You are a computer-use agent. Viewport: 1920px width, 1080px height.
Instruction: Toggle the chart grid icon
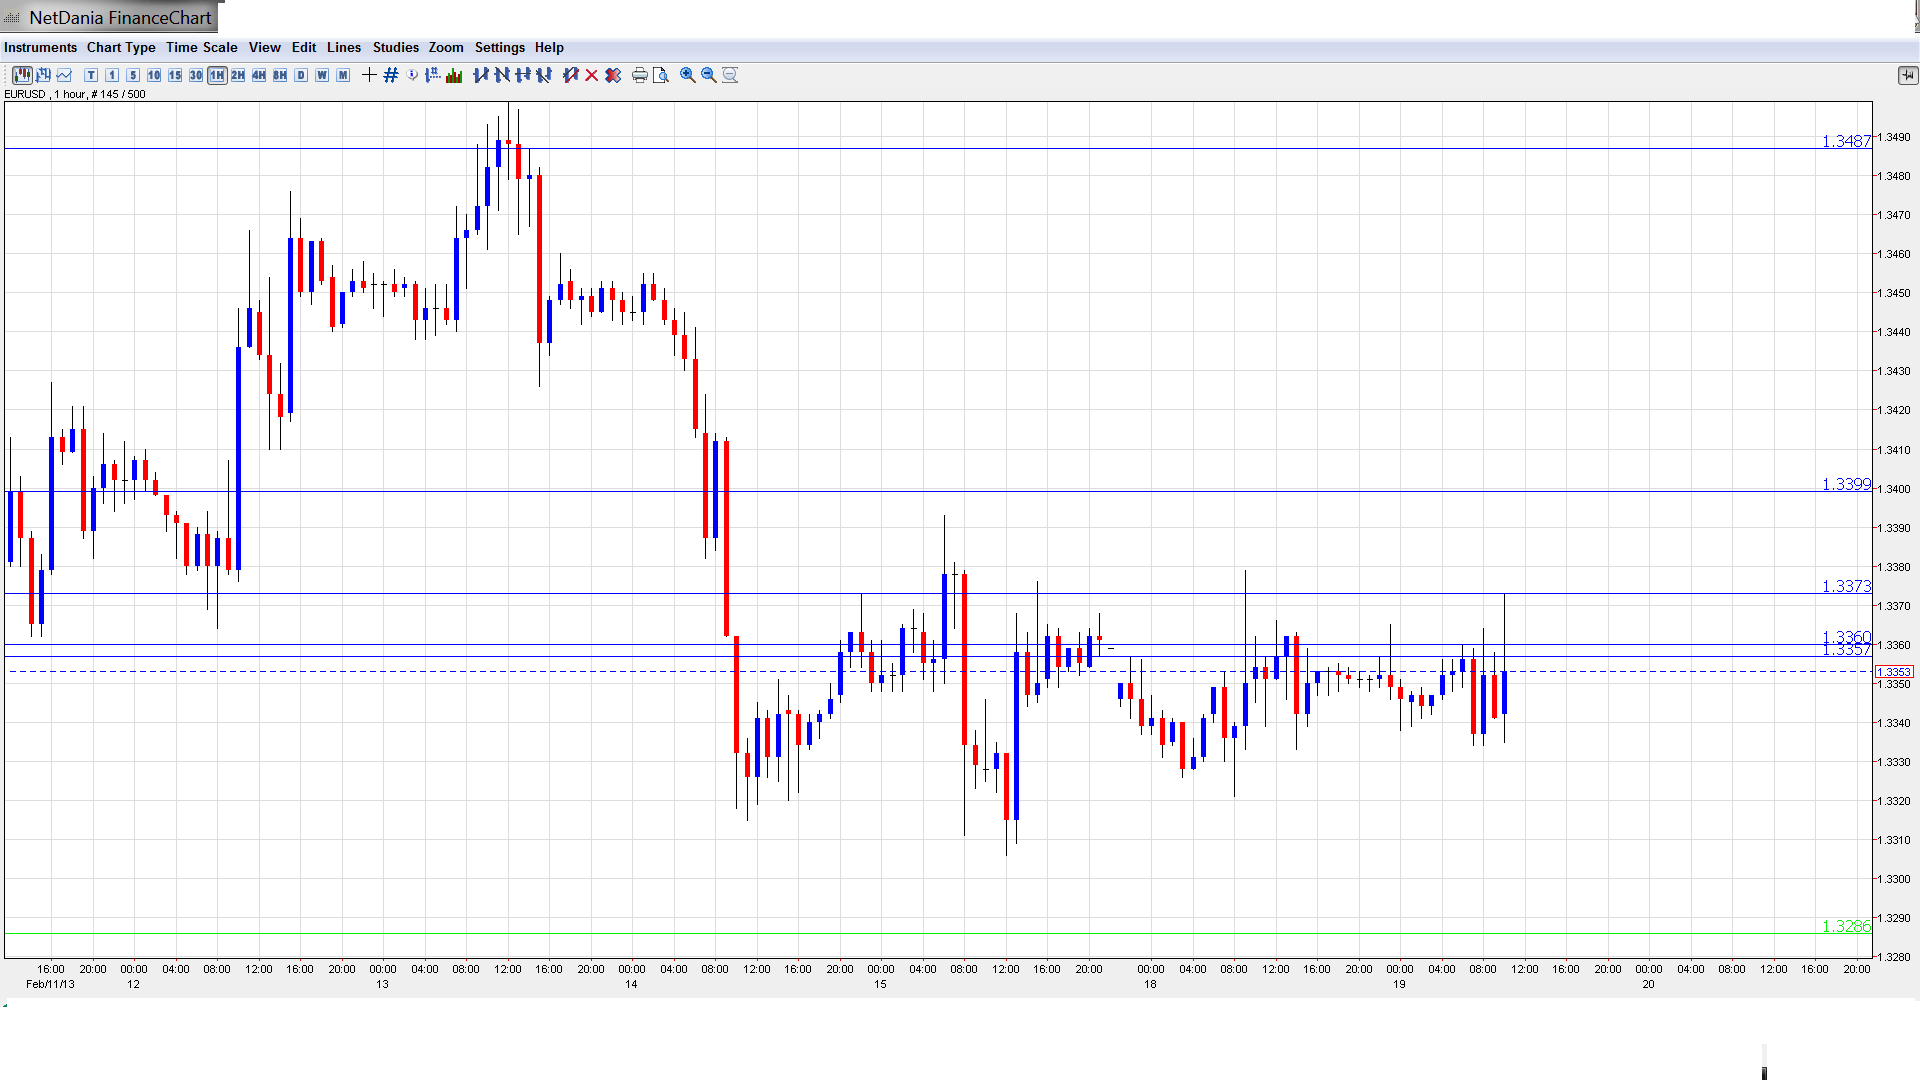(x=391, y=75)
